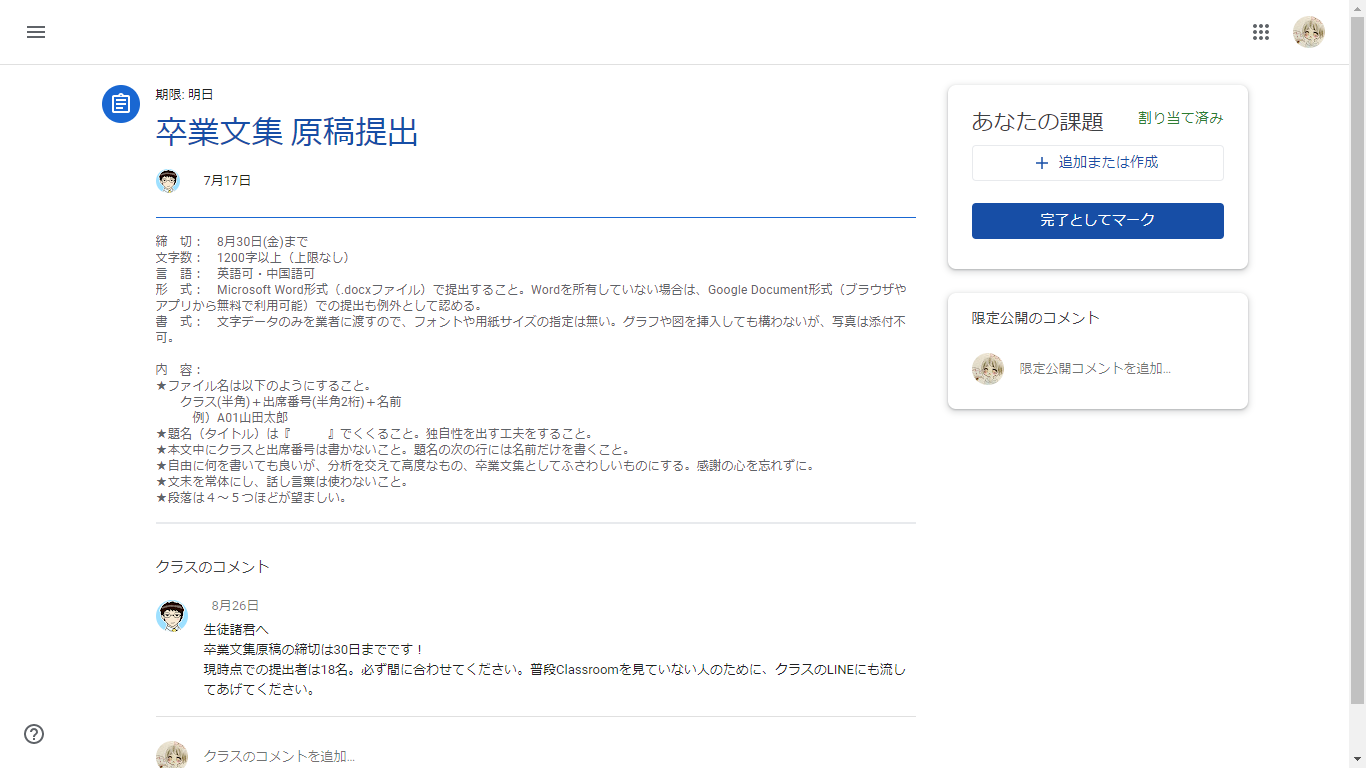Viewport: 1366px width, 768px height.
Task: Click the 卒業文集 原稿提出 assignment title
Action: [x=287, y=132]
